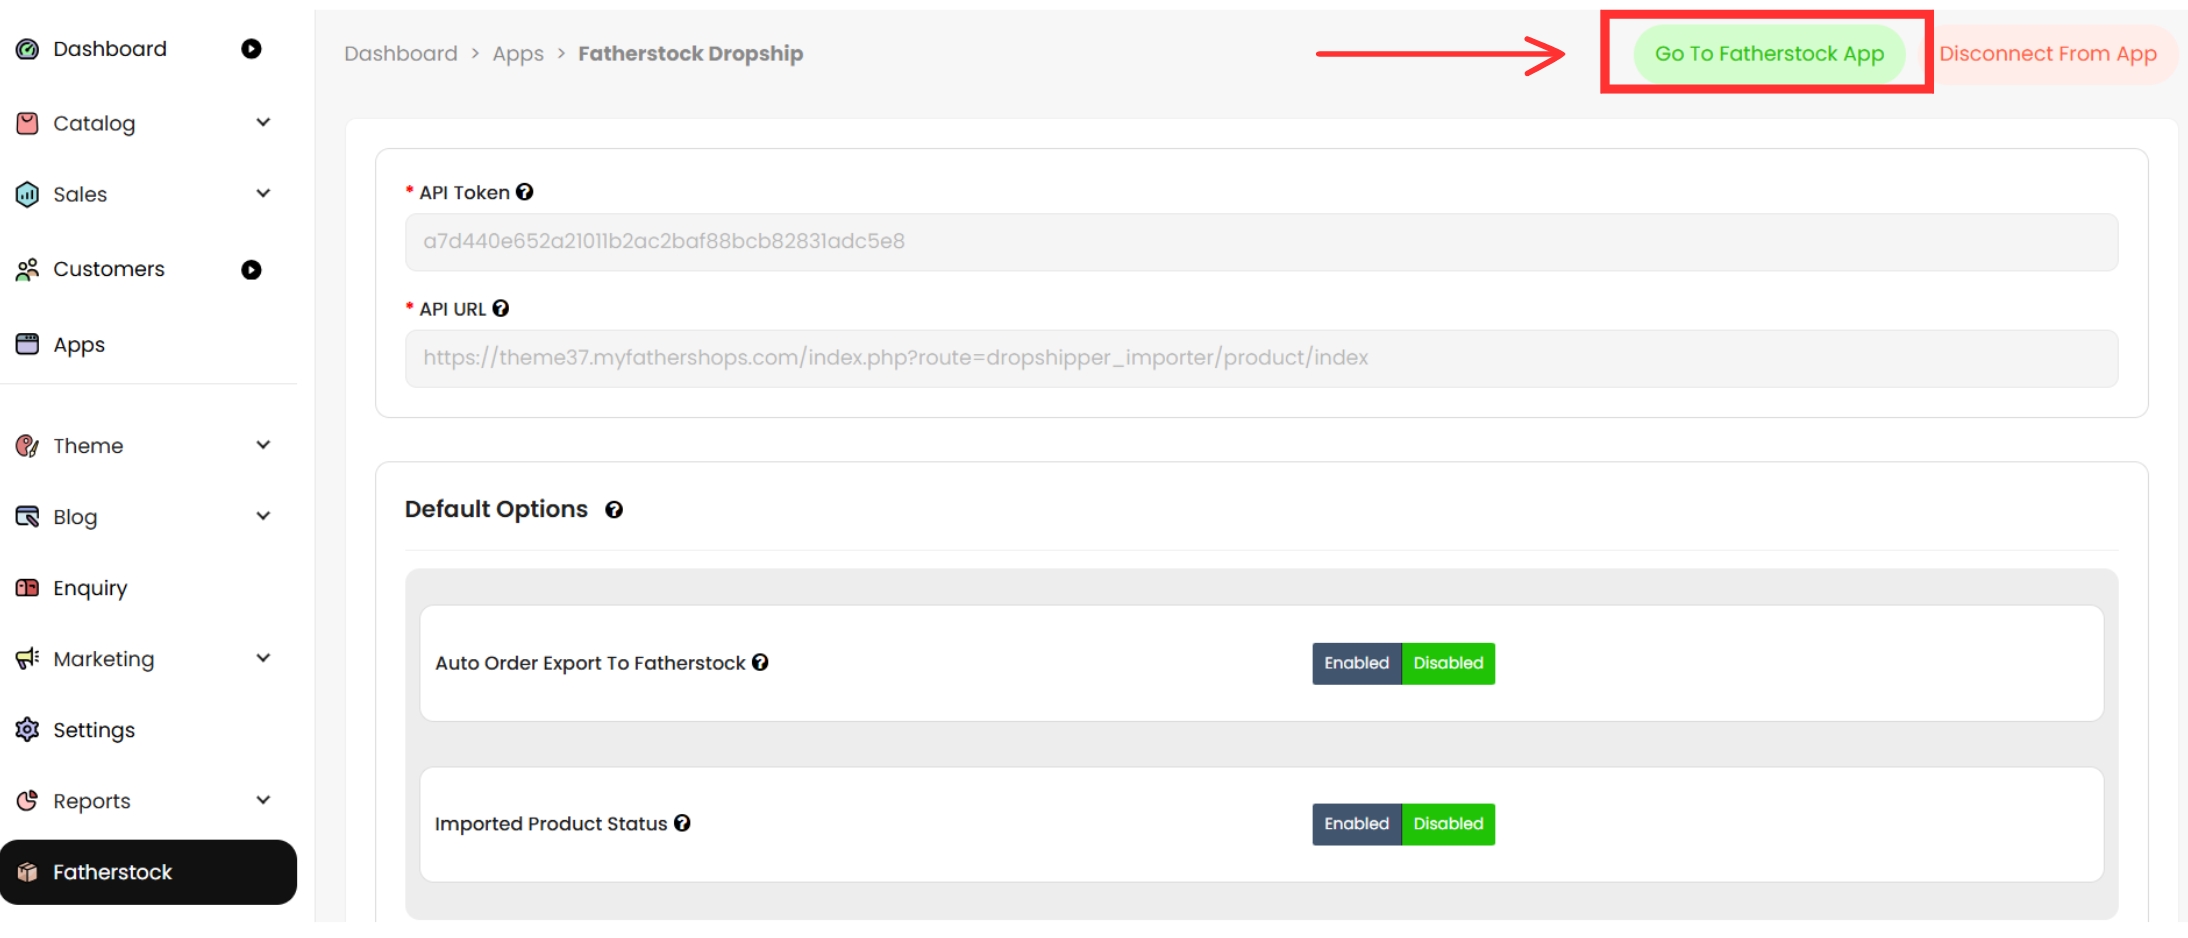Screen dimensions: 2188x938
Task: Click the Fatherstock box icon
Action: click(28, 872)
